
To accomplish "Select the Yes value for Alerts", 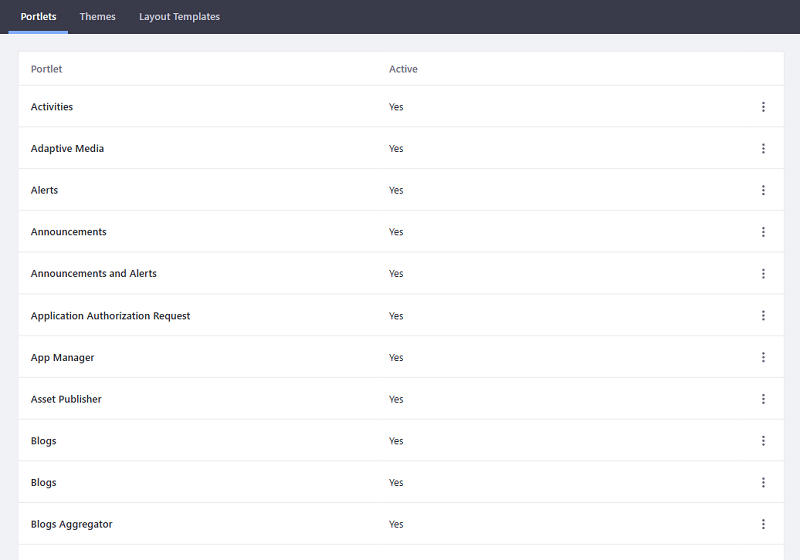I will coord(396,190).
